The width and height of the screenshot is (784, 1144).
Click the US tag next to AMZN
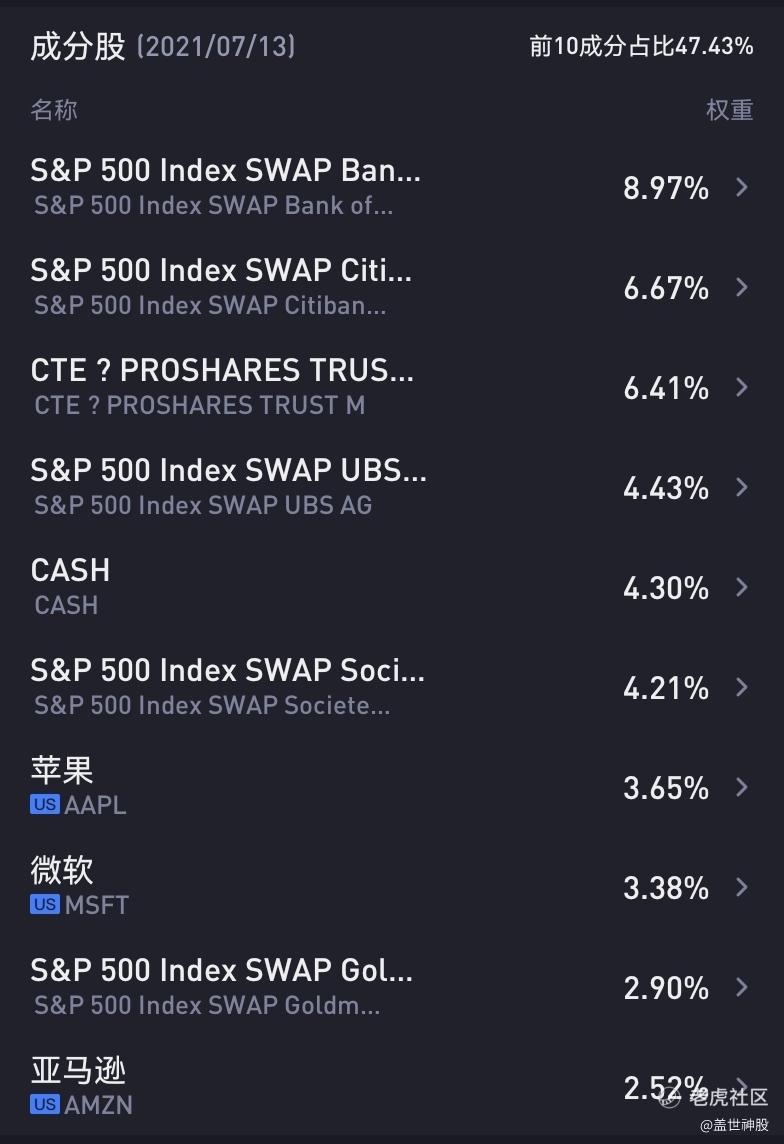tap(45, 1105)
